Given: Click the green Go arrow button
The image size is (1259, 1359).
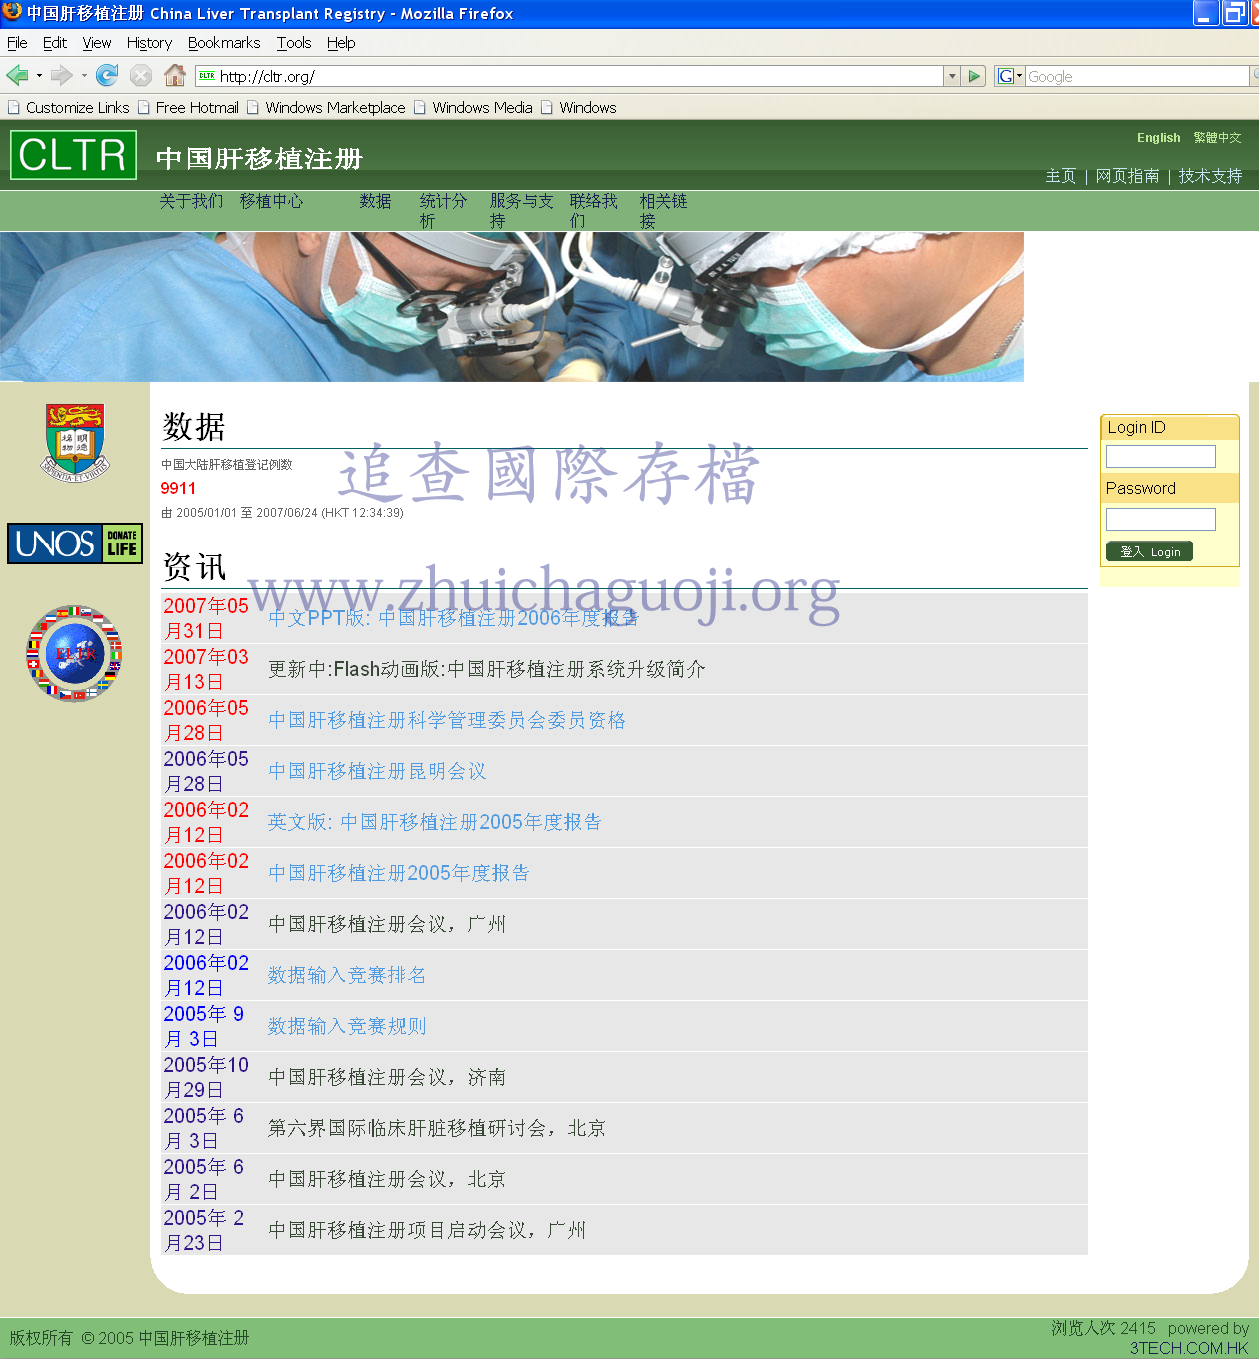Looking at the screenshot, I should [x=975, y=76].
